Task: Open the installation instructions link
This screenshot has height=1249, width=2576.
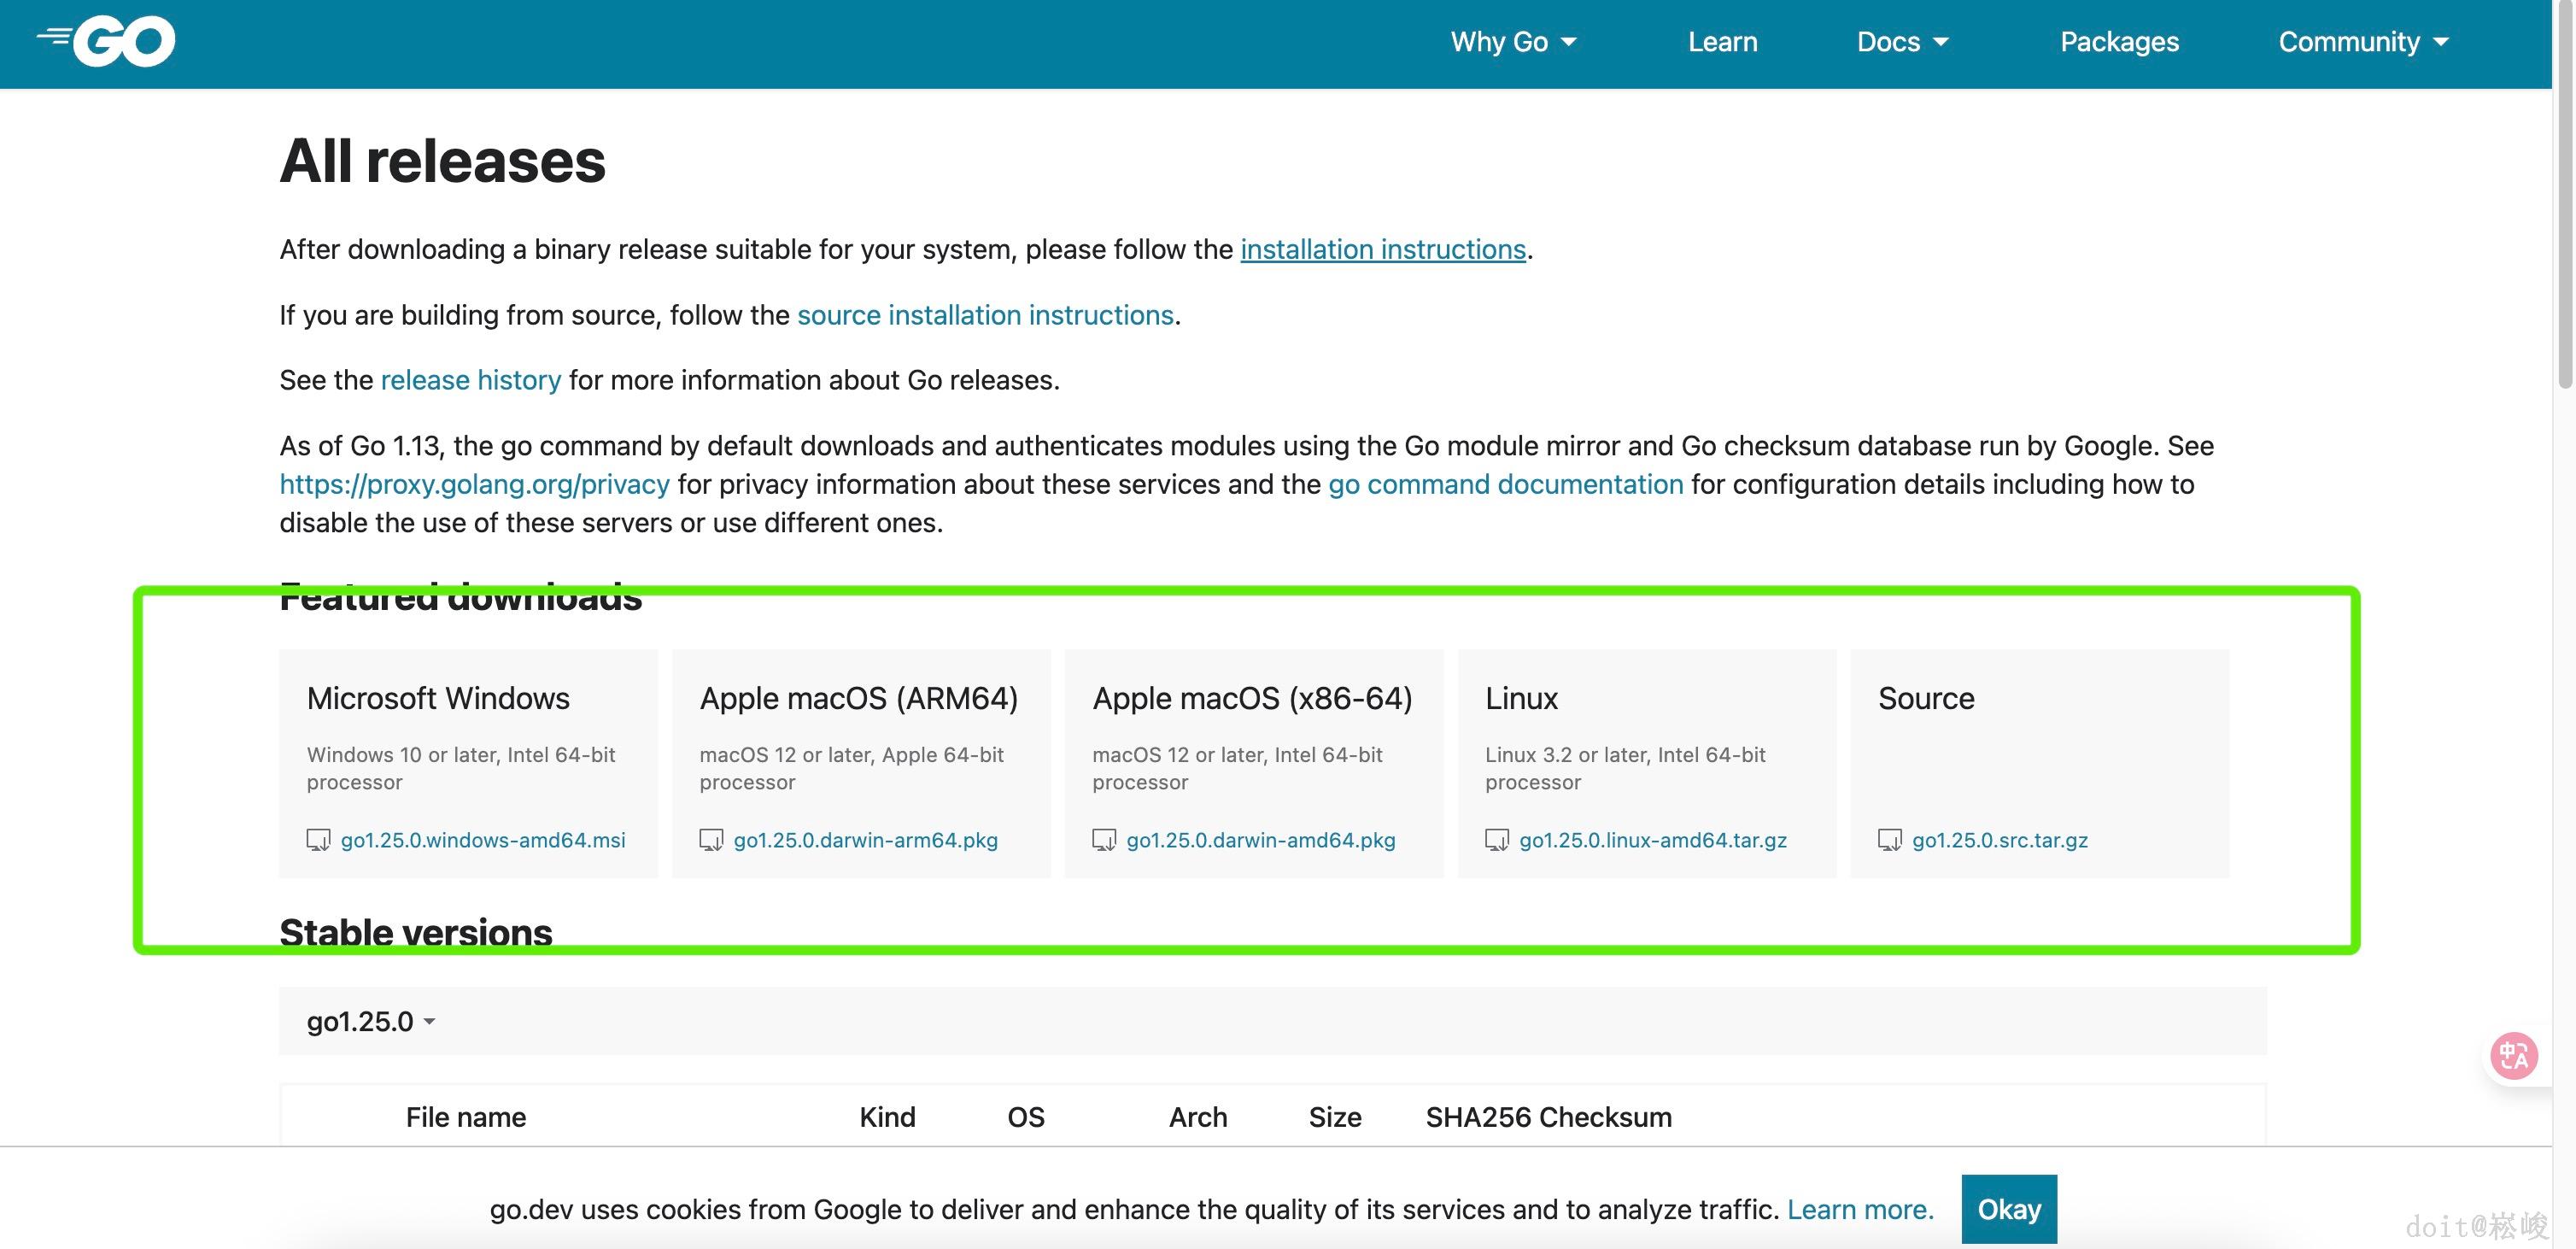Action: pyautogui.click(x=1382, y=249)
